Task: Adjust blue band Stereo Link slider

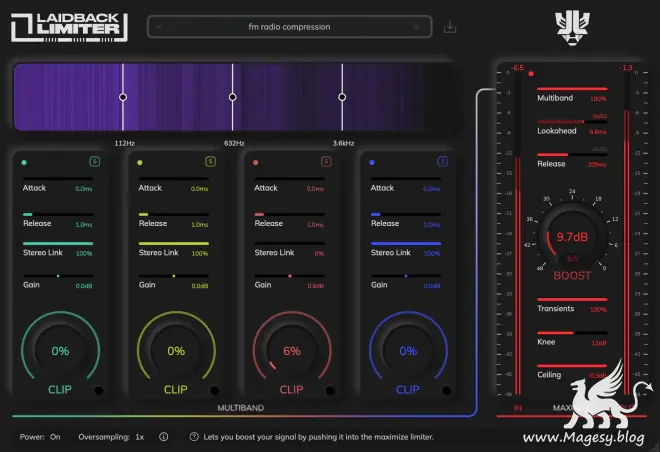Action: pyautogui.click(x=406, y=243)
